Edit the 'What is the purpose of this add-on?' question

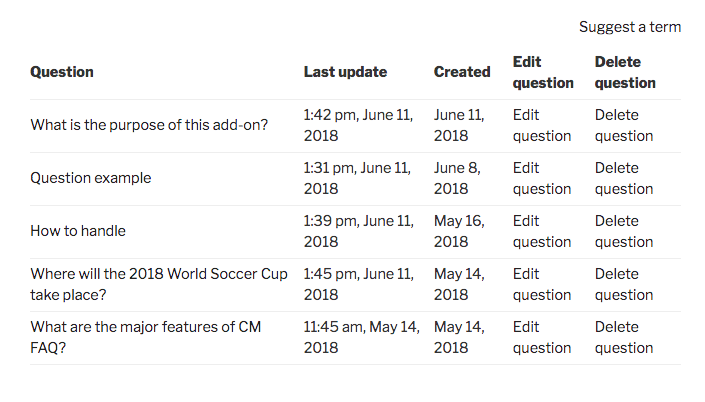(x=541, y=125)
